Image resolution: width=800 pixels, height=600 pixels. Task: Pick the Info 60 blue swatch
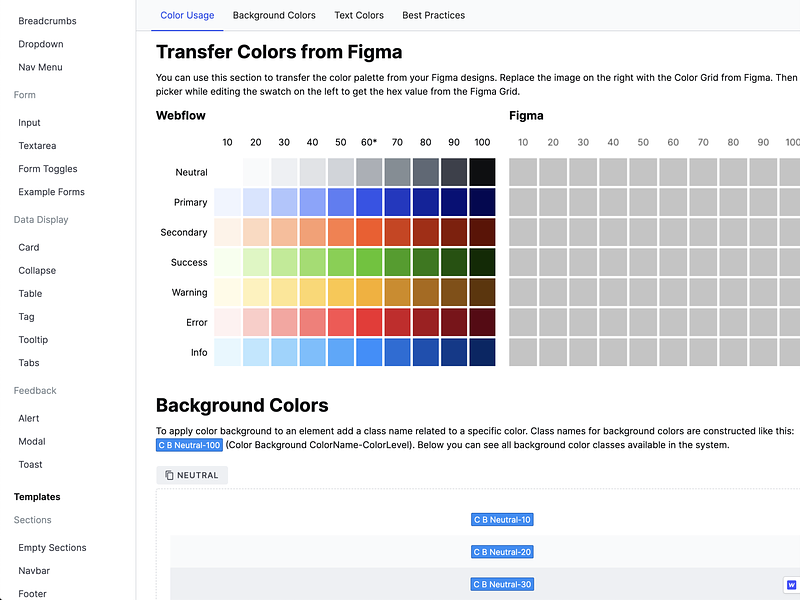pyautogui.click(x=369, y=352)
